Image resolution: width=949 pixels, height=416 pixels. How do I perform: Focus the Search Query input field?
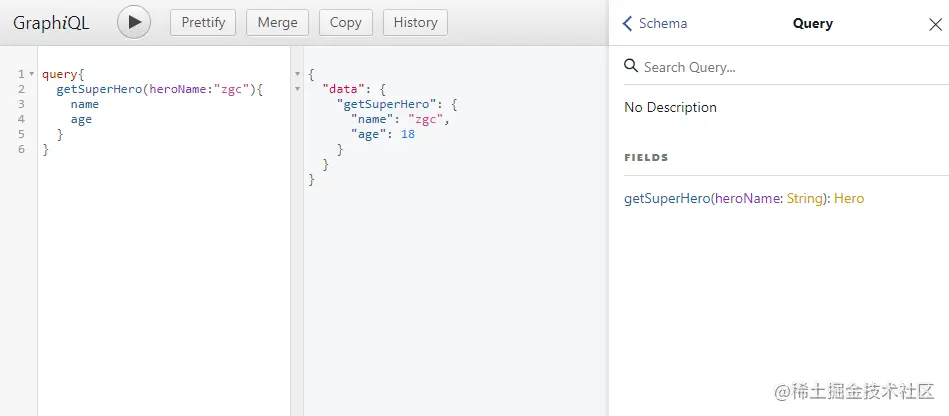click(x=780, y=67)
